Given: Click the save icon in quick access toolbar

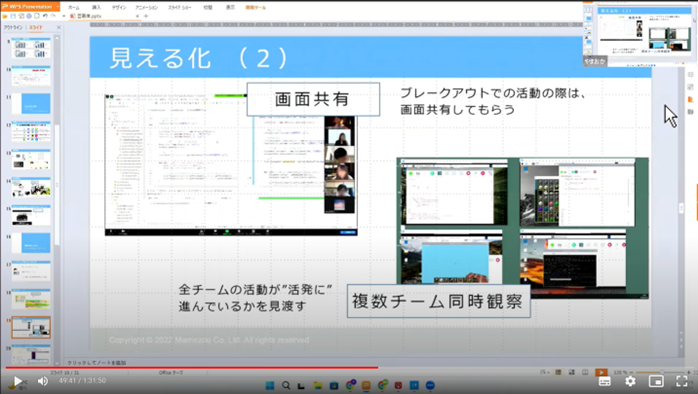Looking at the screenshot, I should [x=13, y=16].
